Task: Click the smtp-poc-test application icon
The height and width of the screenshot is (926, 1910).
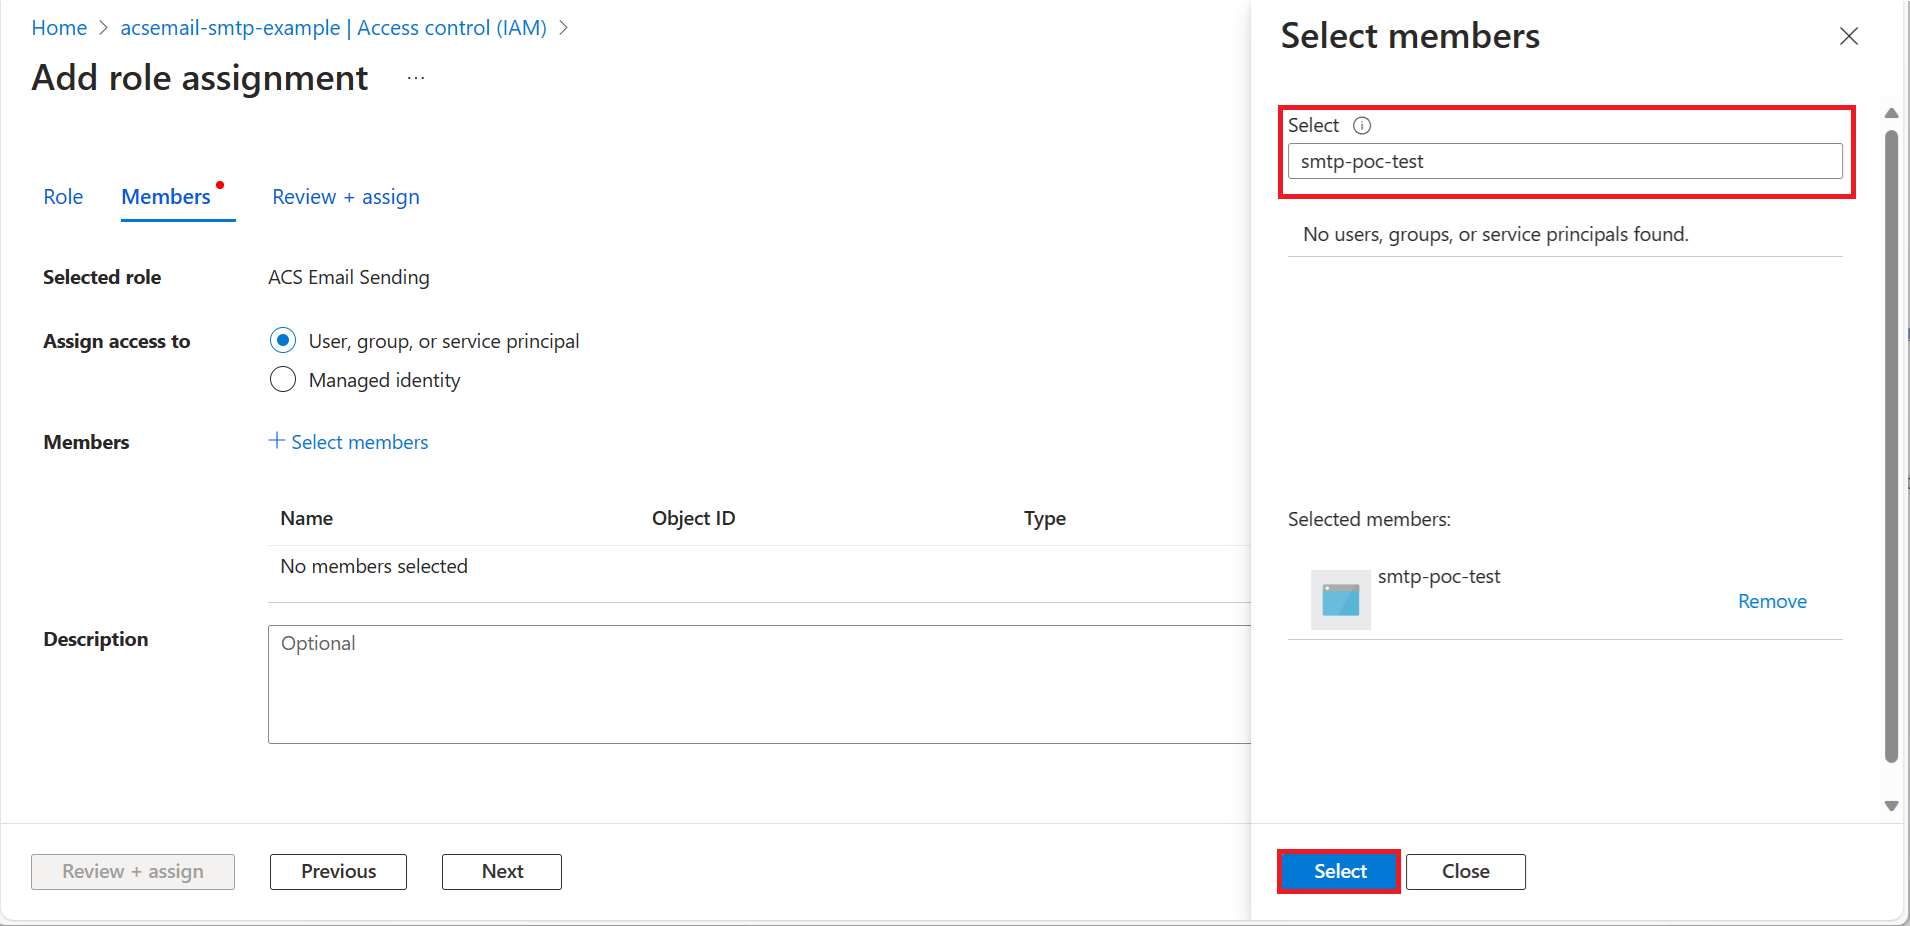Action: pos(1340,599)
